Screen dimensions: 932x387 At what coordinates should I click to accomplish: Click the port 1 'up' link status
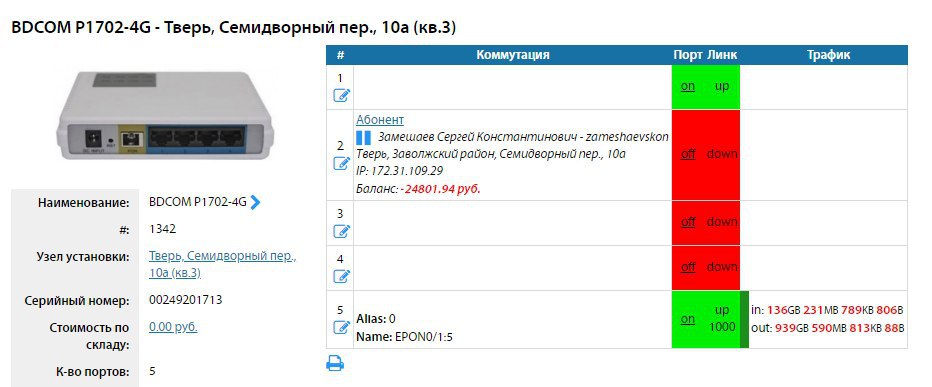click(x=722, y=86)
